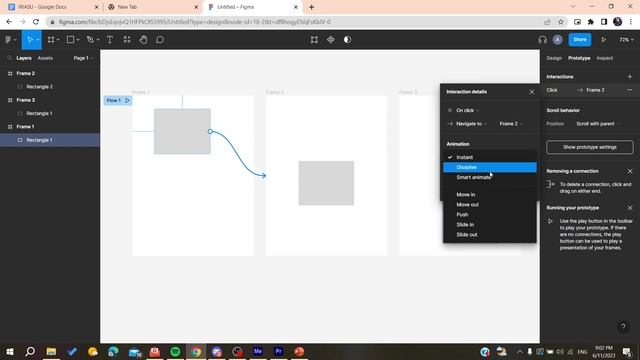640x360 pixels.
Task: Open the On click trigger dropdown
Action: (x=467, y=110)
